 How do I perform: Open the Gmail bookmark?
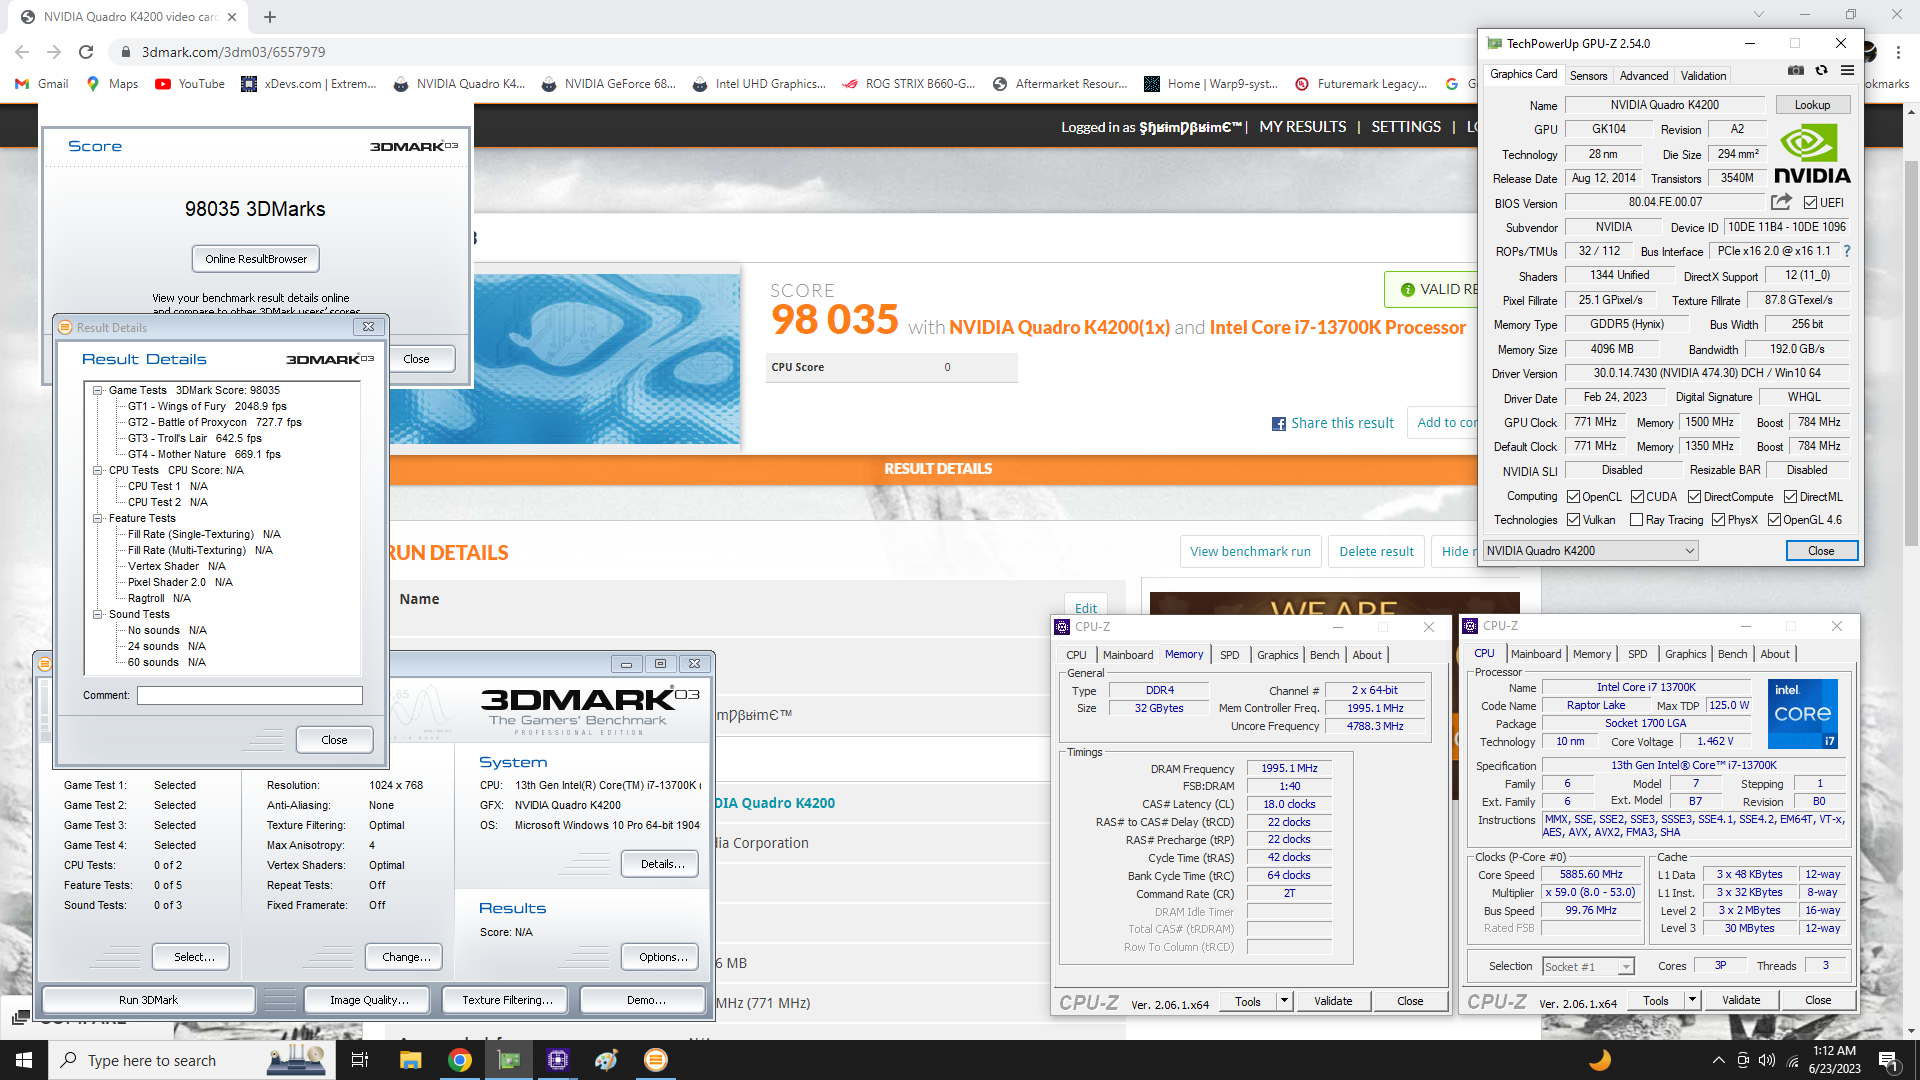42,84
